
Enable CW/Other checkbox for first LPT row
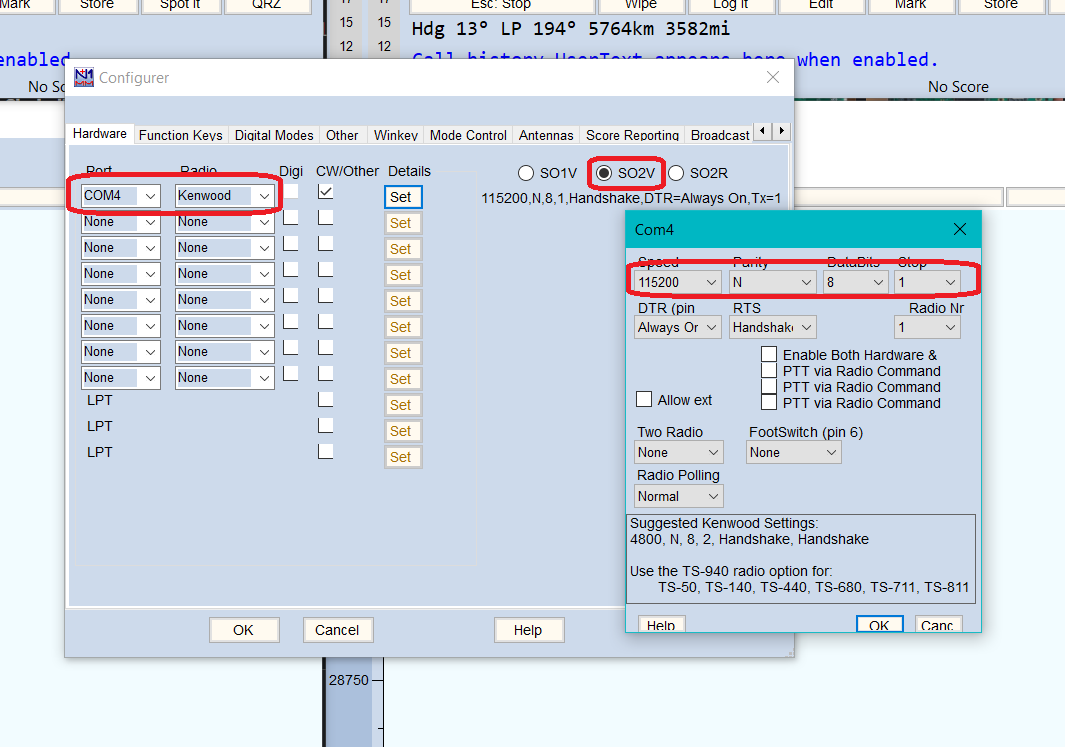(325, 399)
